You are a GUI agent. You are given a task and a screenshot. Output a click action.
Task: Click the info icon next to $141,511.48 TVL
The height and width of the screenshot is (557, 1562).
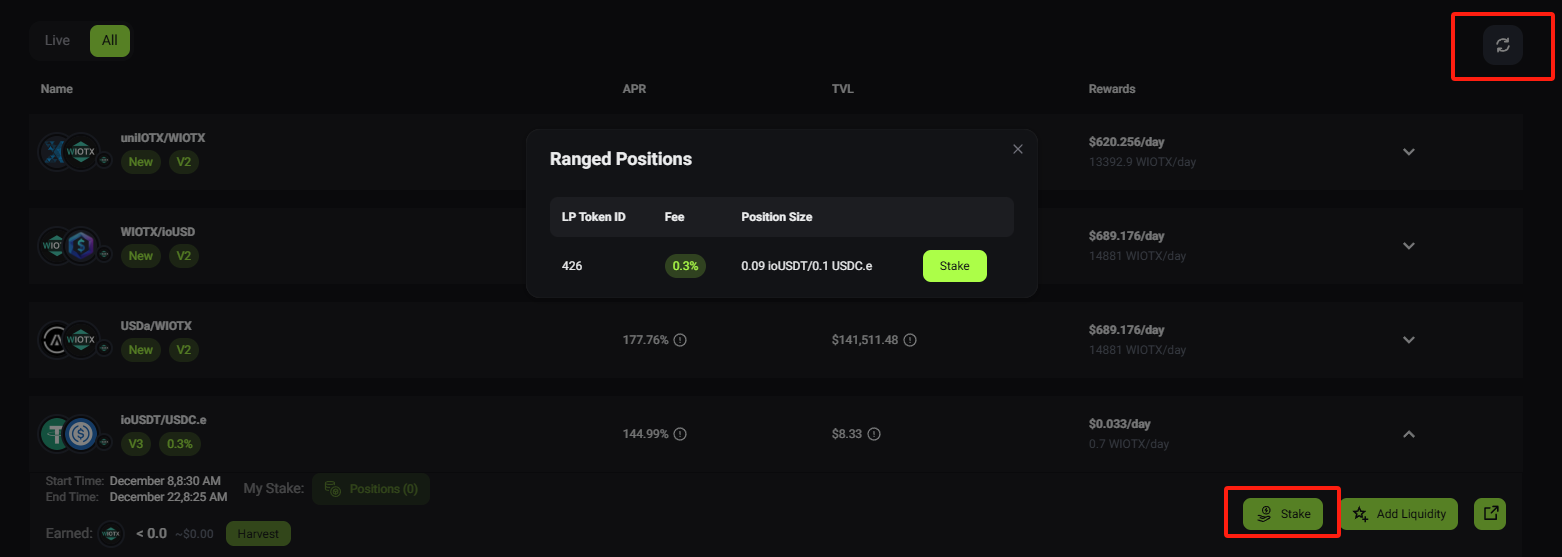pyautogui.click(x=910, y=340)
